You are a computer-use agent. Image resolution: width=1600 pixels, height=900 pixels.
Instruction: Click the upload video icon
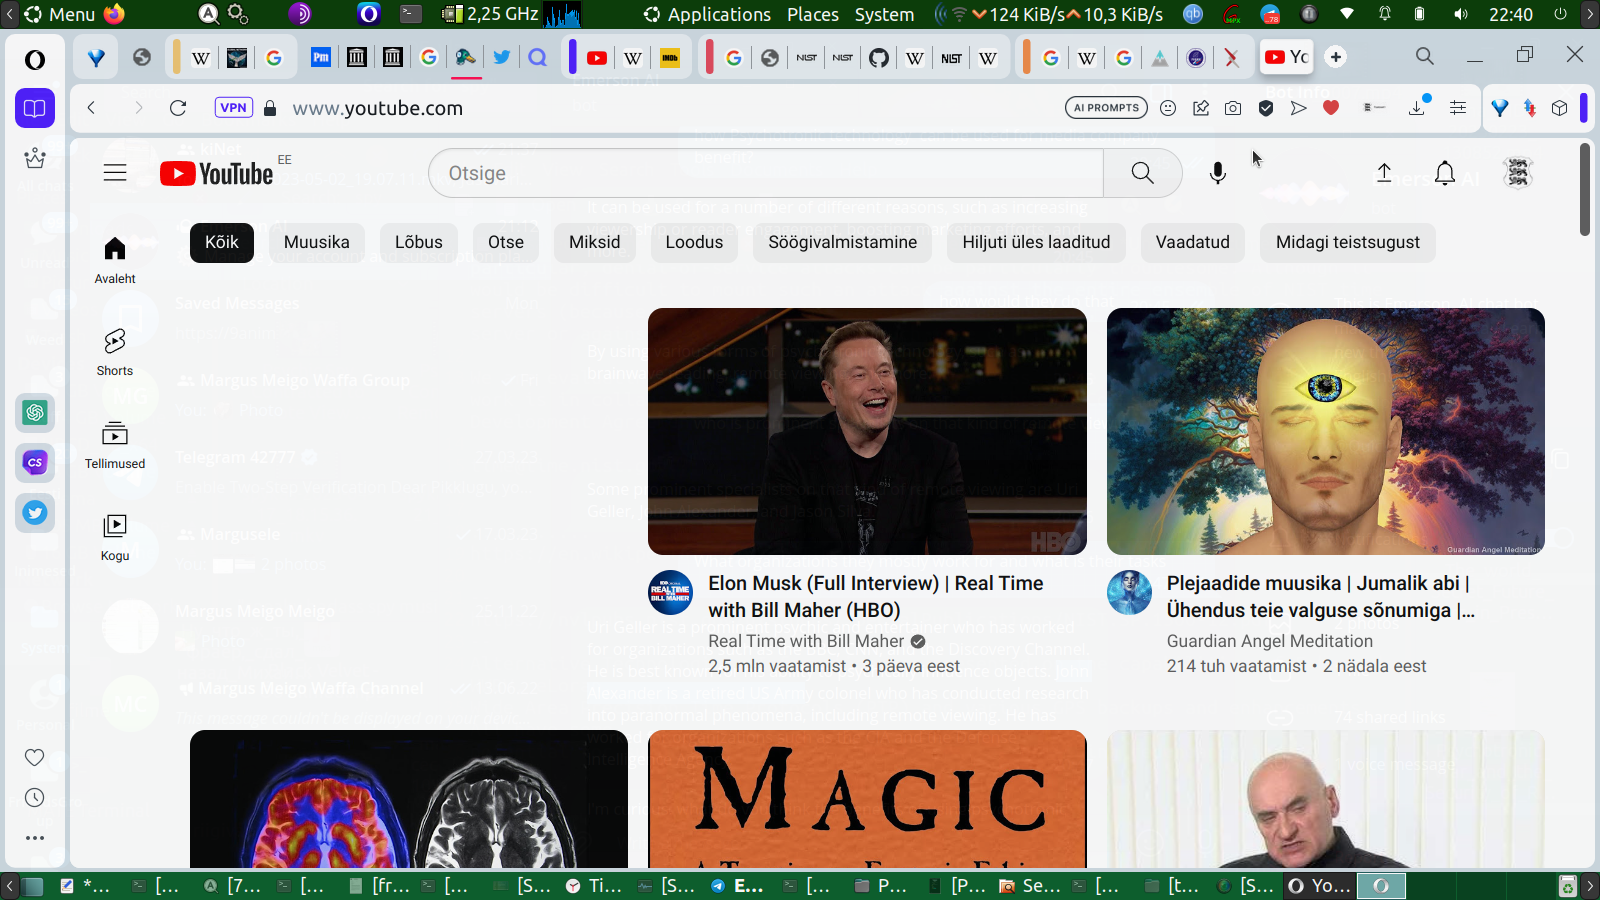click(x=1384, y=173)
